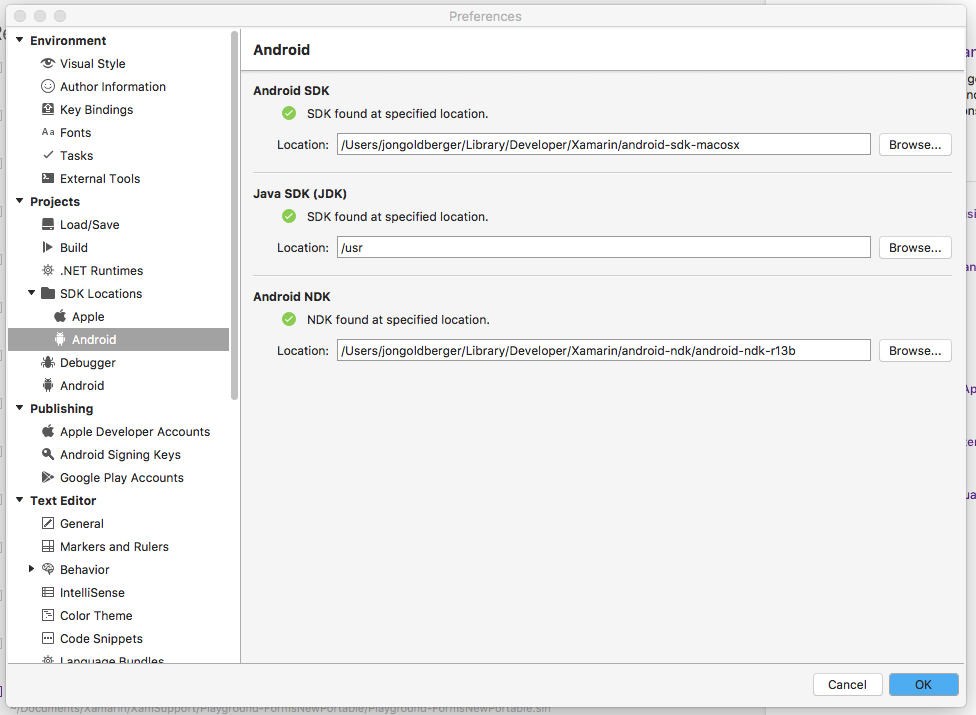This screenshot has height=715, width=976.
Task: Click the Tasks checkmark icon
Action: click(48, 154)
